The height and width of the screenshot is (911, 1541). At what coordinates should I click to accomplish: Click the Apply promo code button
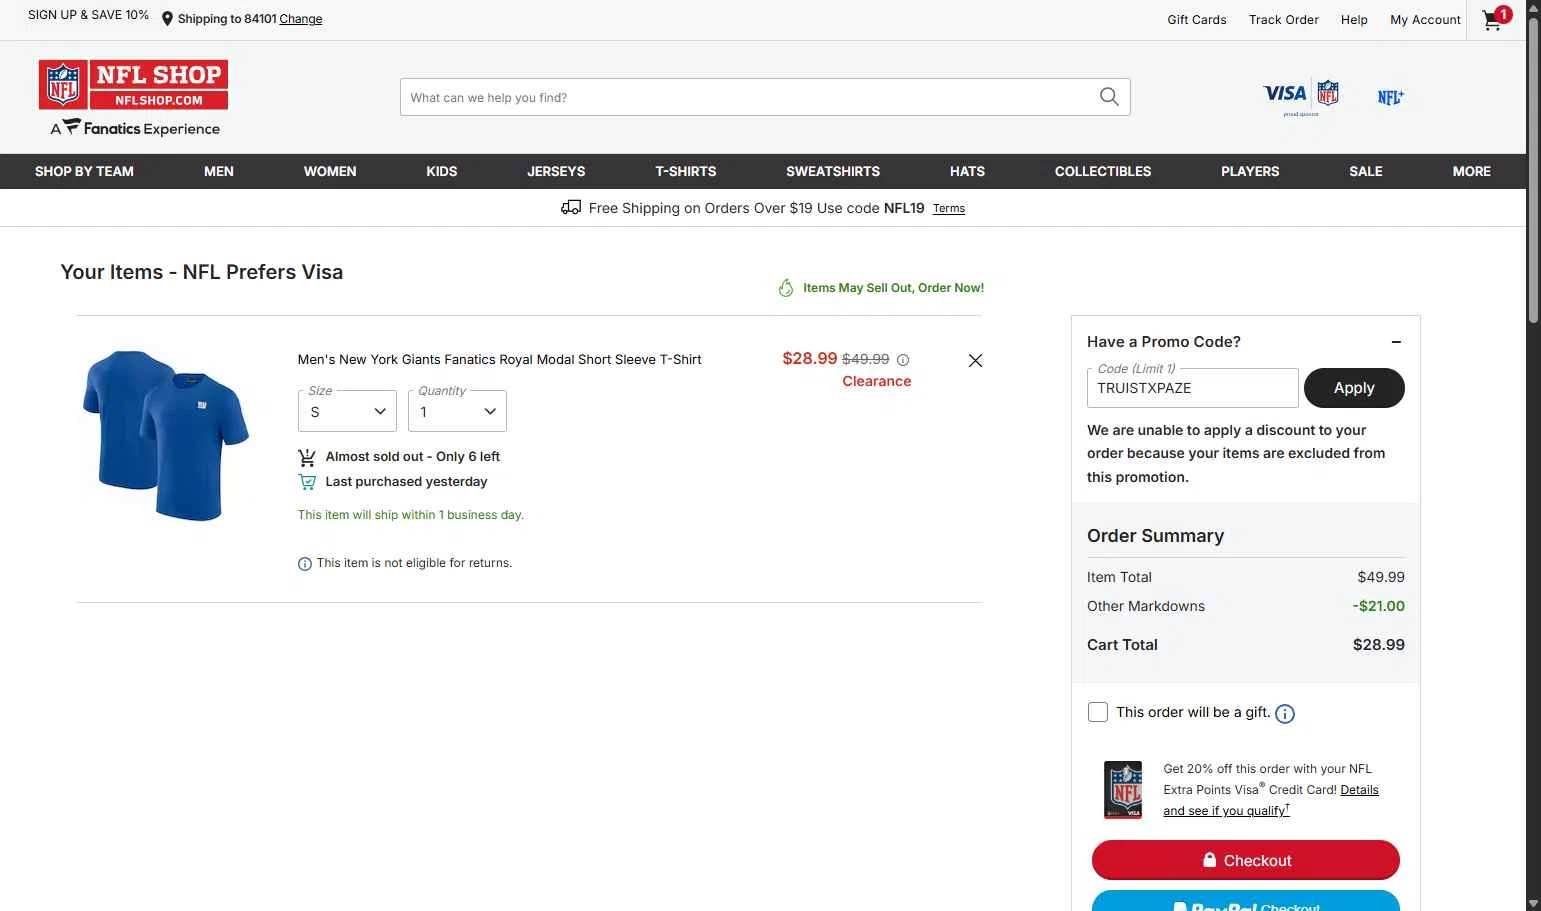(1354, 388)
